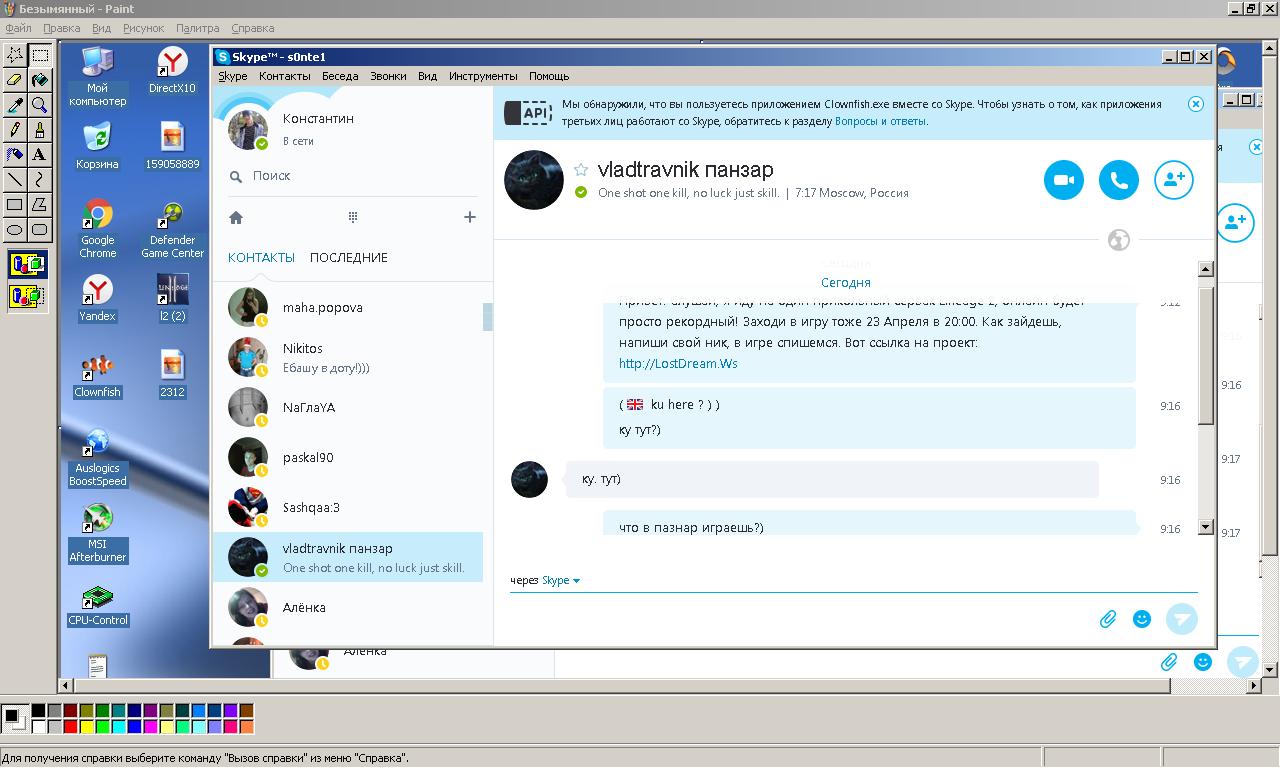
Task: Choose the straight Line tool
Action: (15, 179)
